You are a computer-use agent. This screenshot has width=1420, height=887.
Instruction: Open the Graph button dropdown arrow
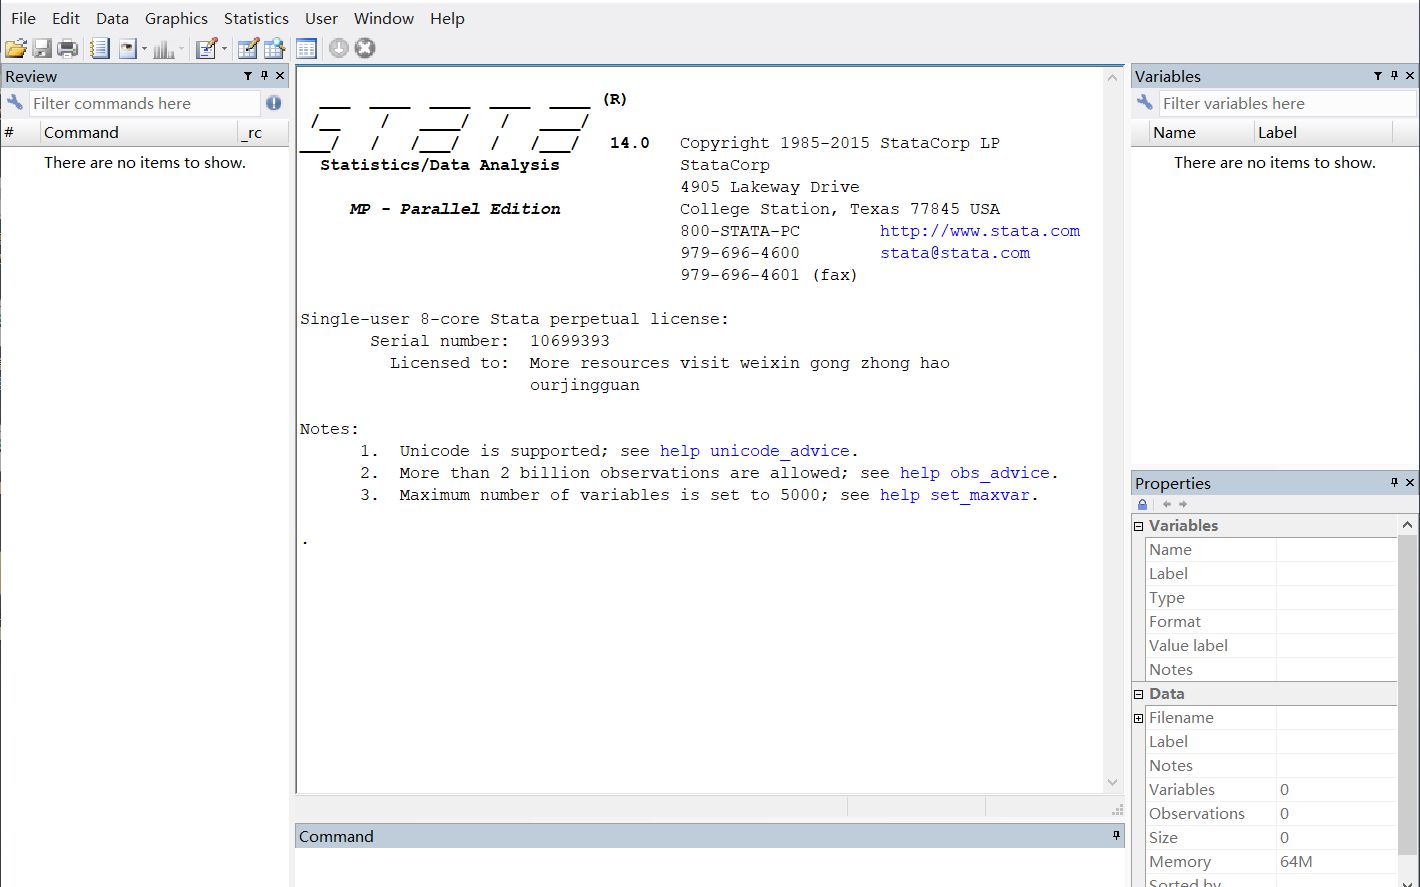tap(179, 47)
